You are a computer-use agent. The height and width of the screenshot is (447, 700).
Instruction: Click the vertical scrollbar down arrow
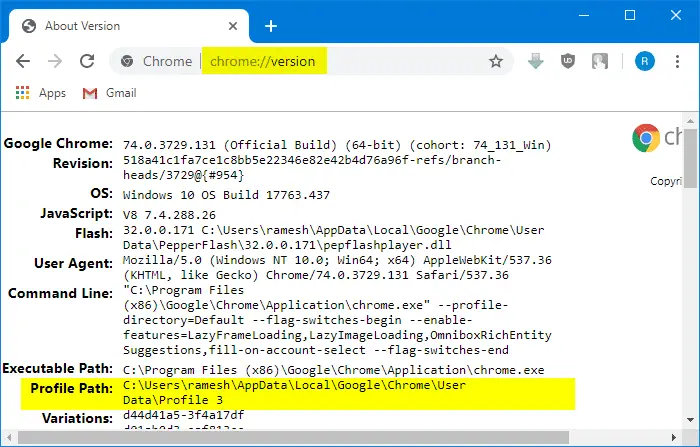pyautogui.click(x=690, y=420)
